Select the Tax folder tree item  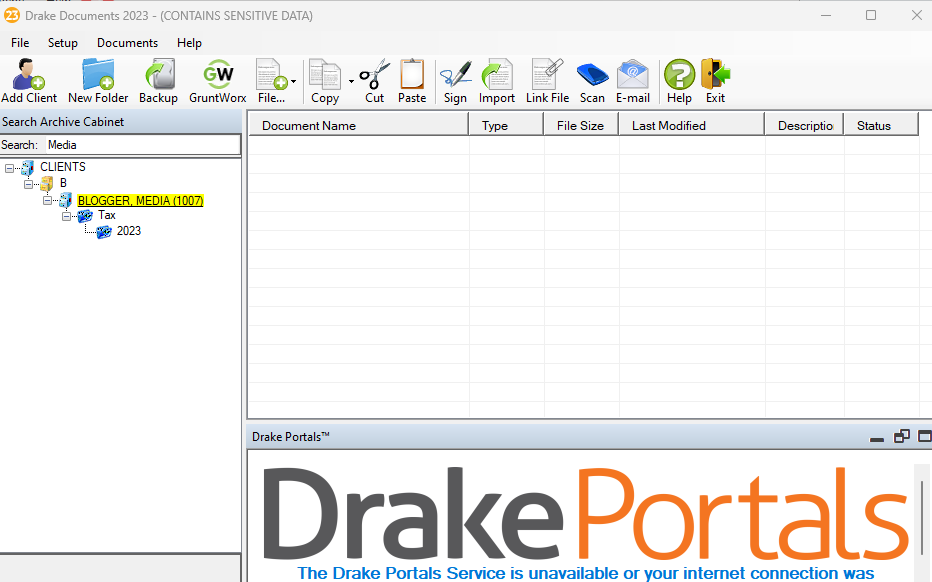[x=106, y=215]
